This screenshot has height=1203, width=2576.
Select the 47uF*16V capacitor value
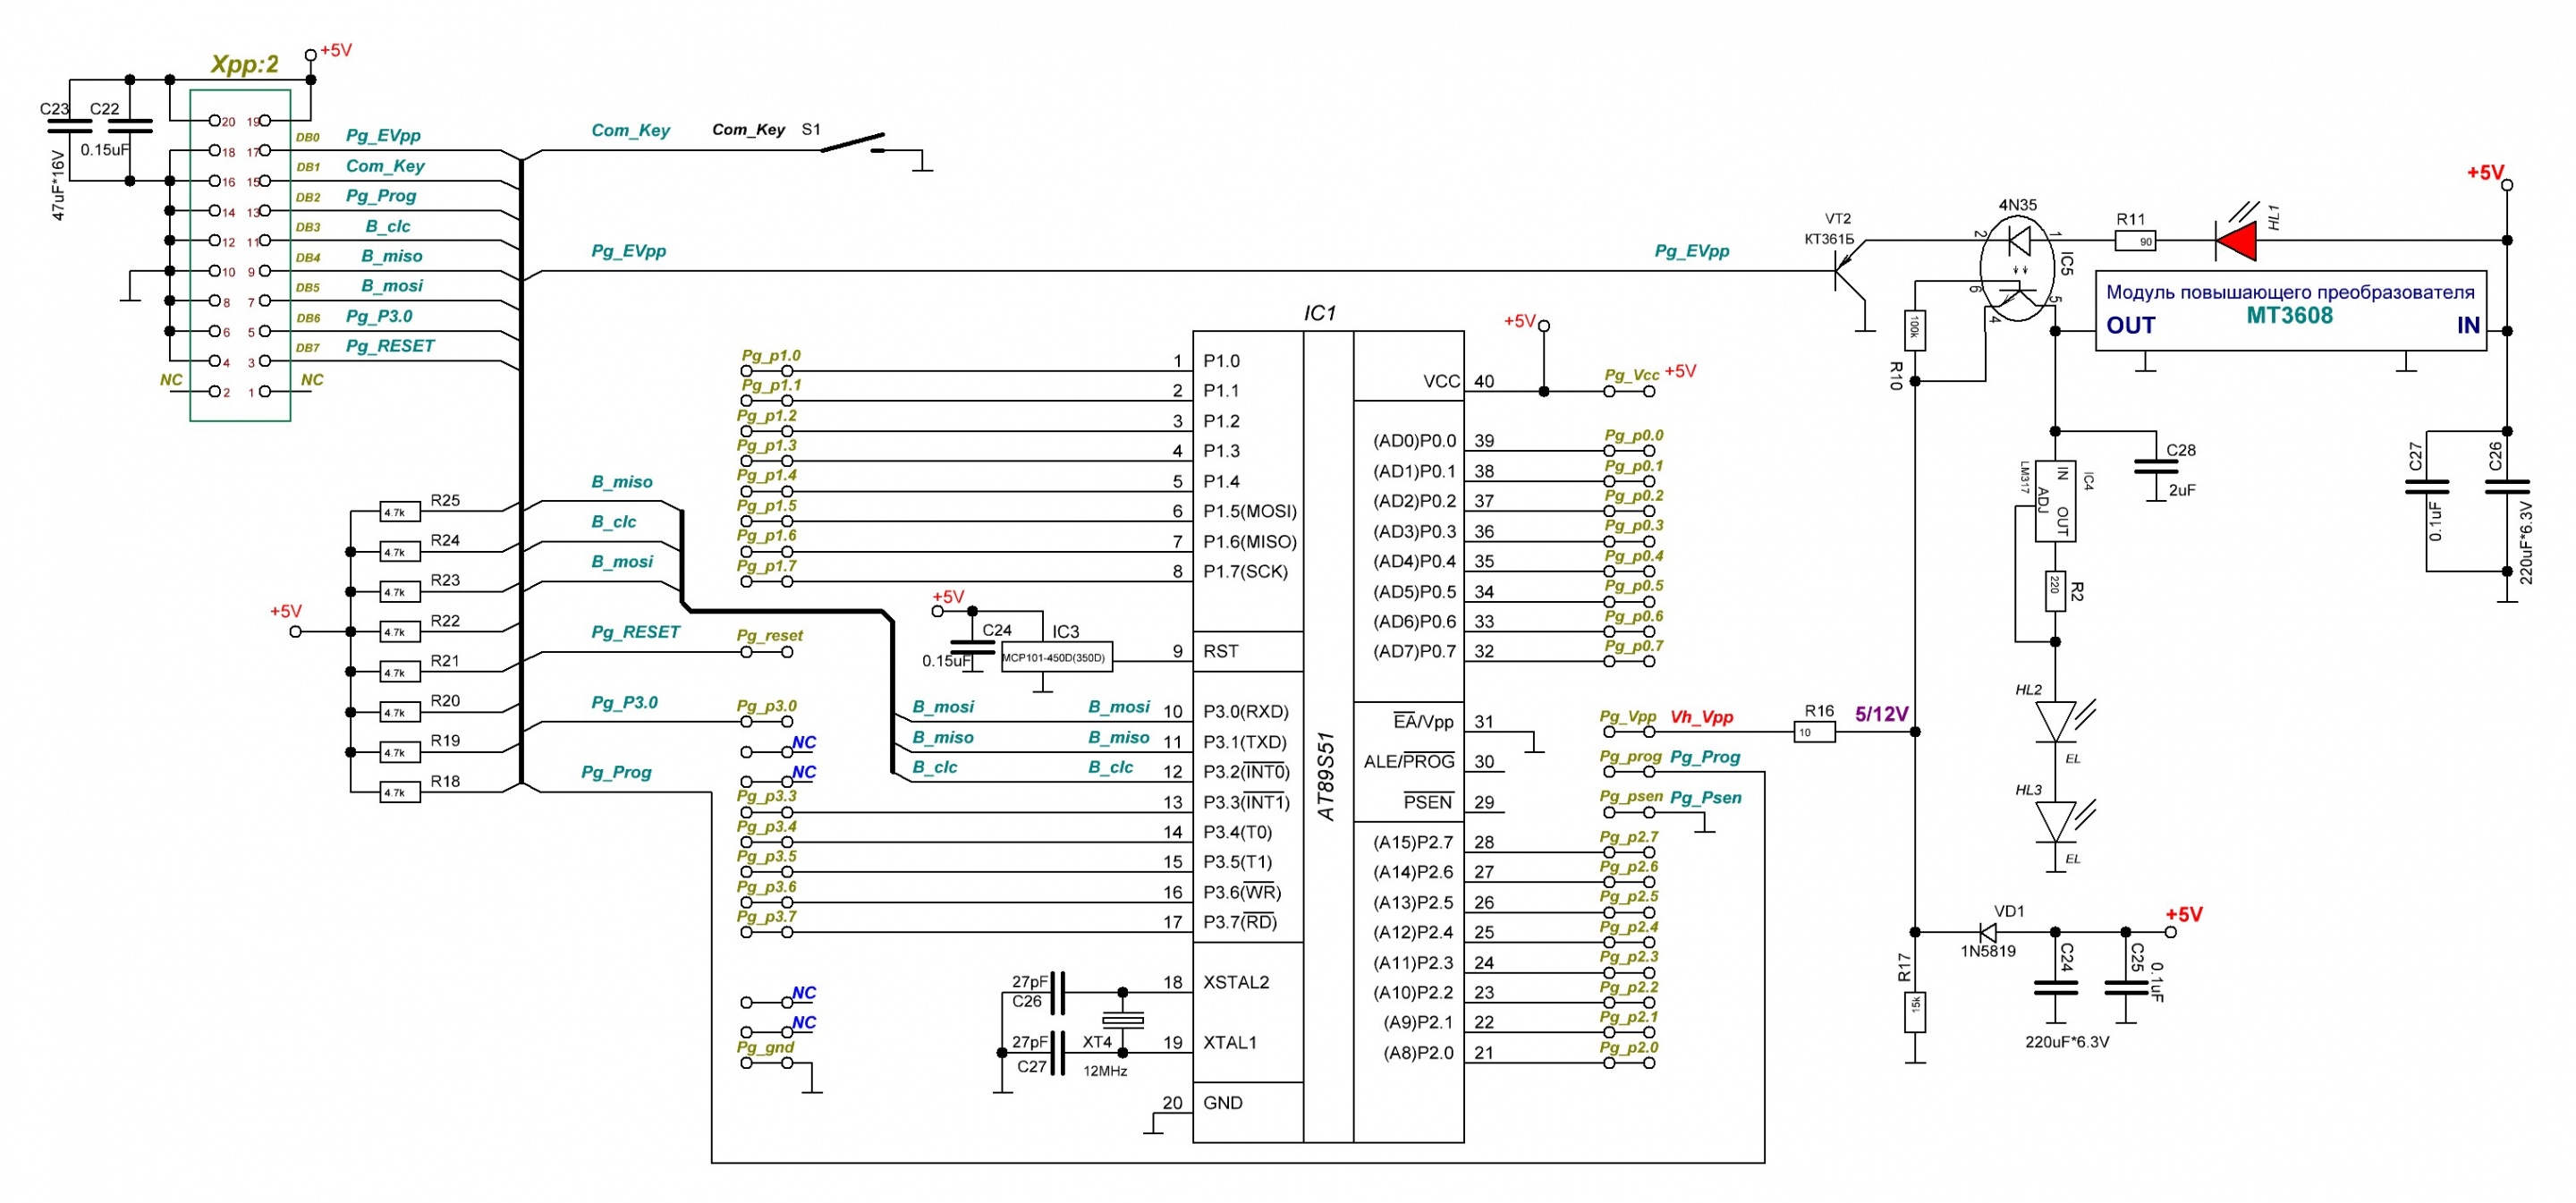pyautogui.click(x=58, y=186)
